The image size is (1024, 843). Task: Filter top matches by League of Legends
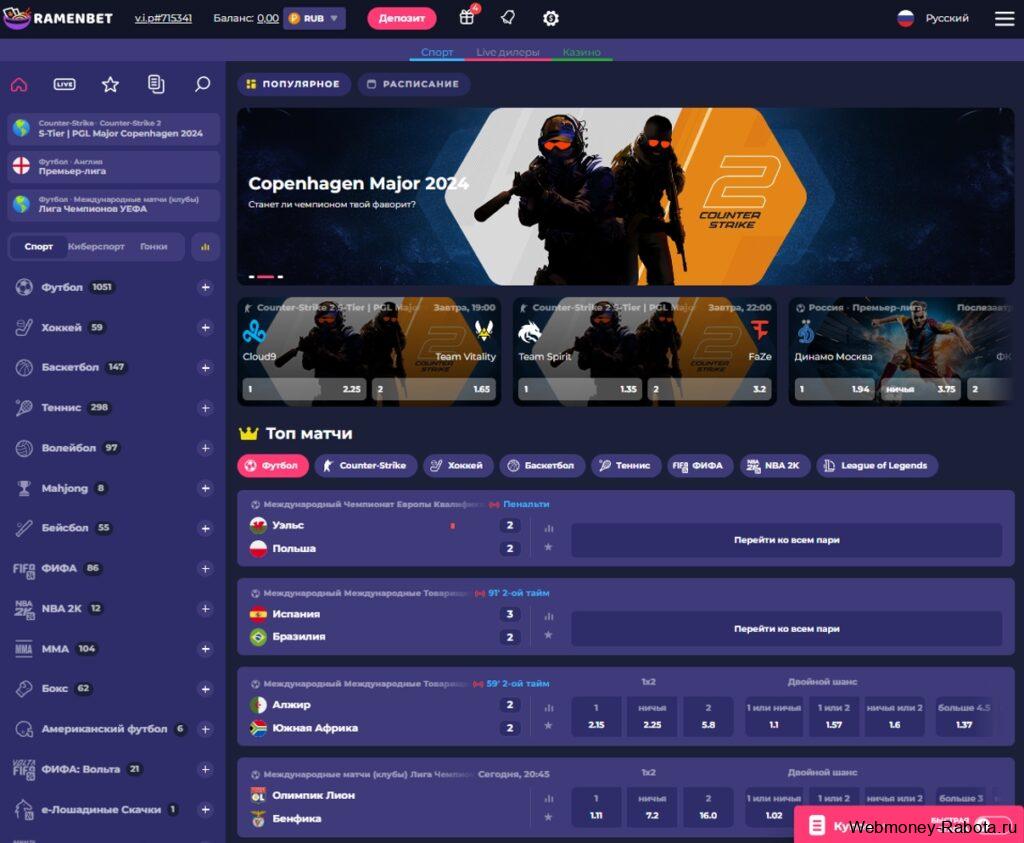pos(876,466)
